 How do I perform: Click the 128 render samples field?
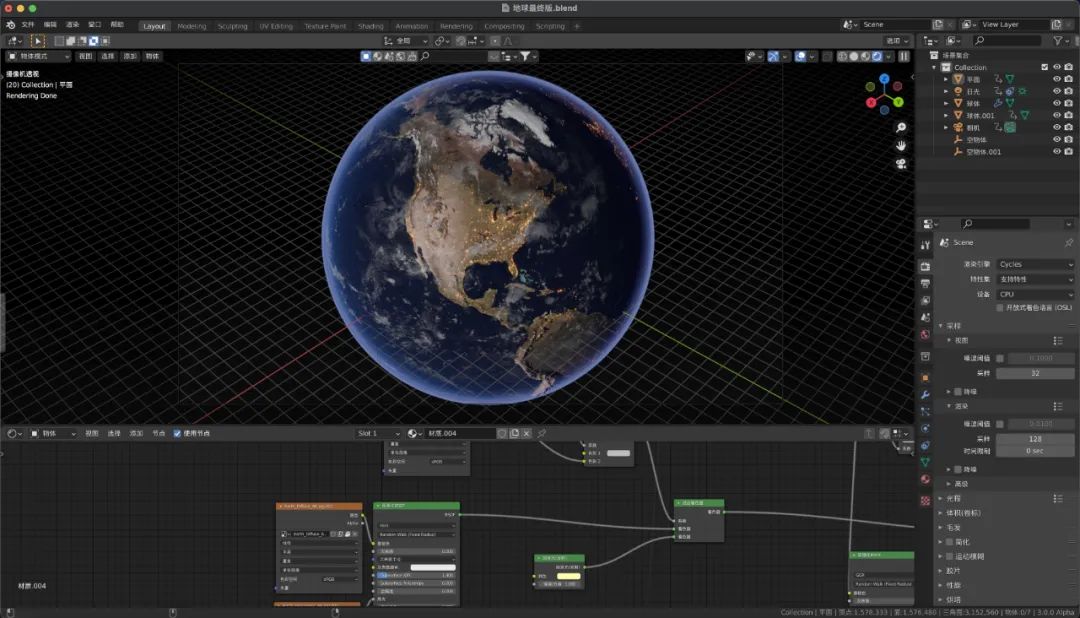click(1034, 439)
